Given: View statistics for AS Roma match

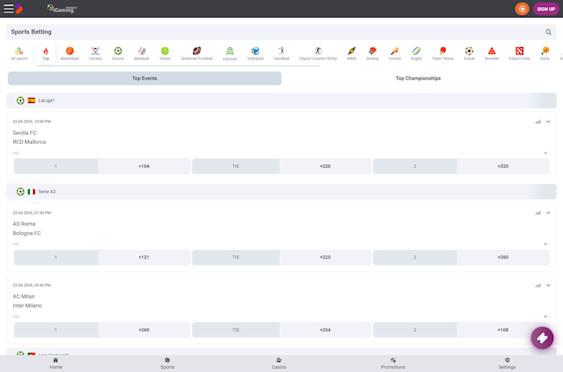Looking at the screenshot, I should coord(538,213).
